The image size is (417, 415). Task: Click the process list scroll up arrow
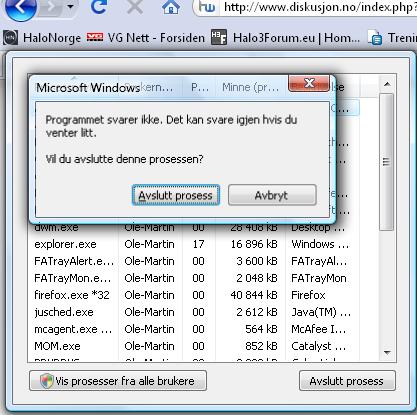pyautogui.click(x=387, y=84)
